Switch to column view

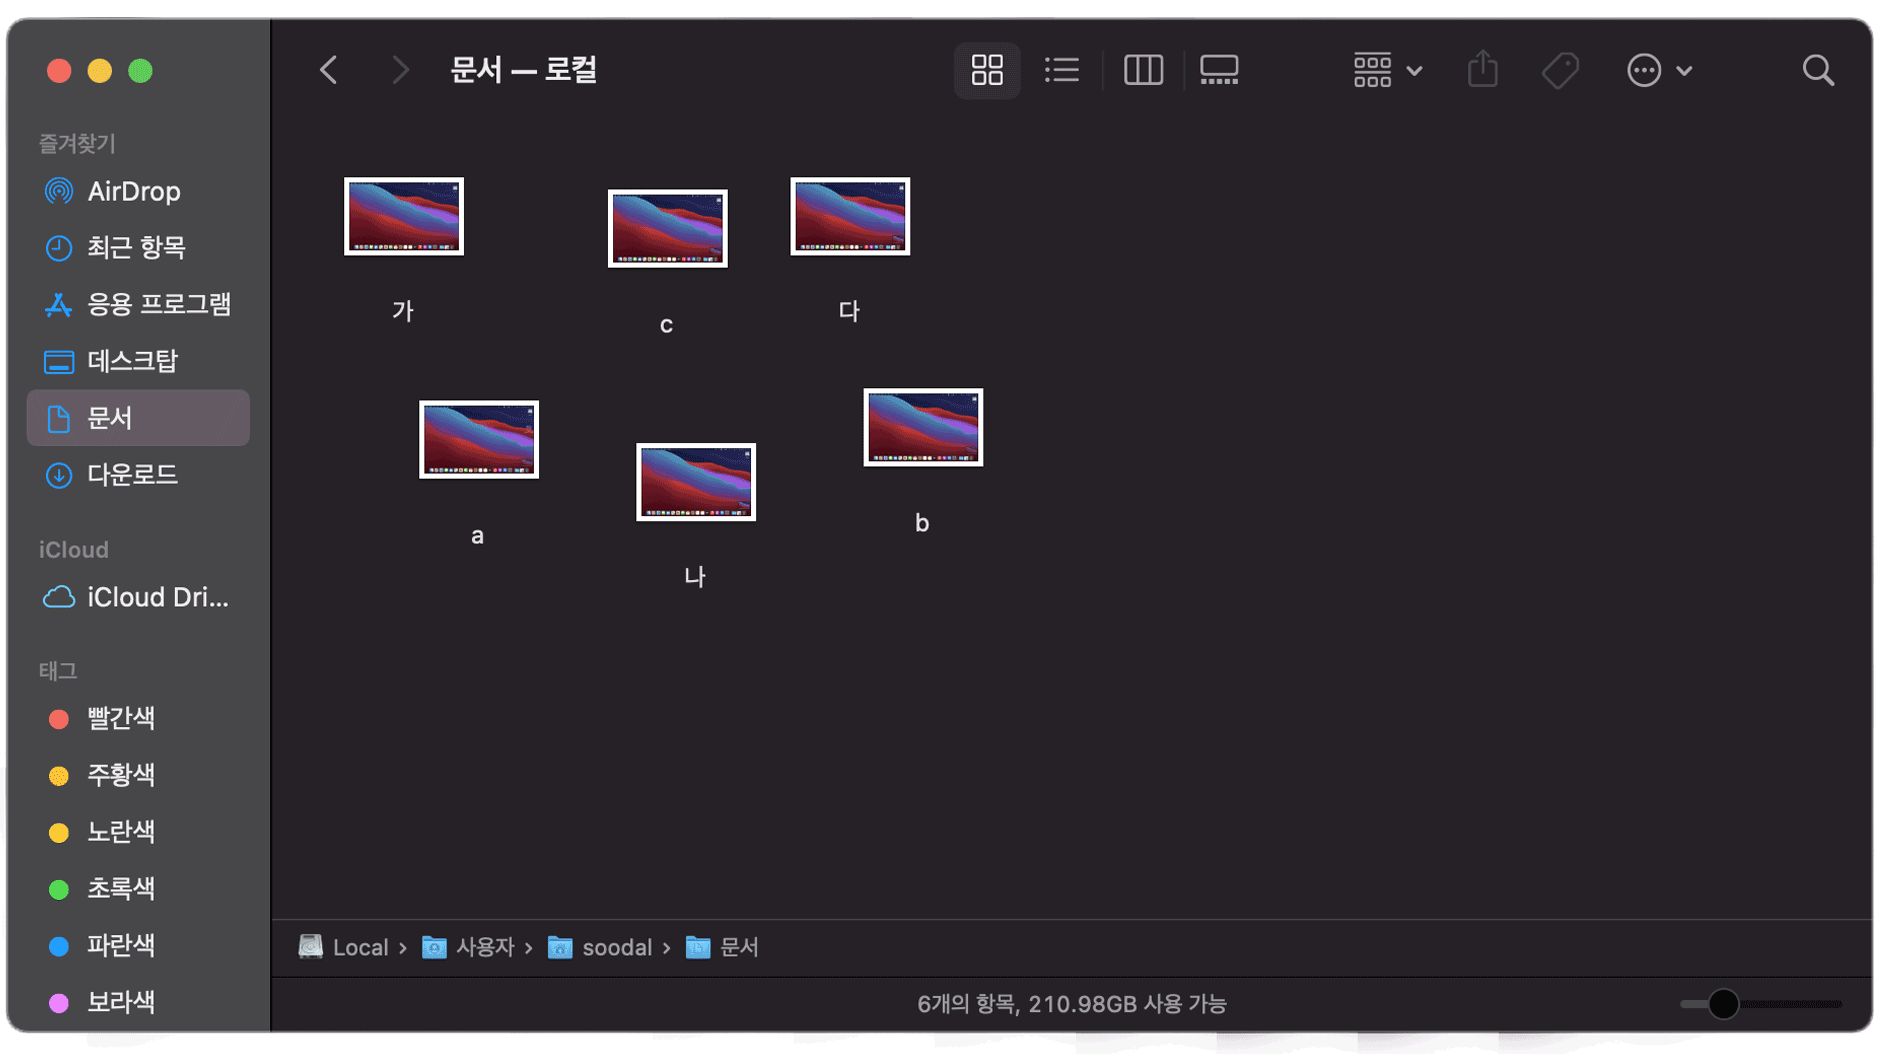(x=1143, y=70)
